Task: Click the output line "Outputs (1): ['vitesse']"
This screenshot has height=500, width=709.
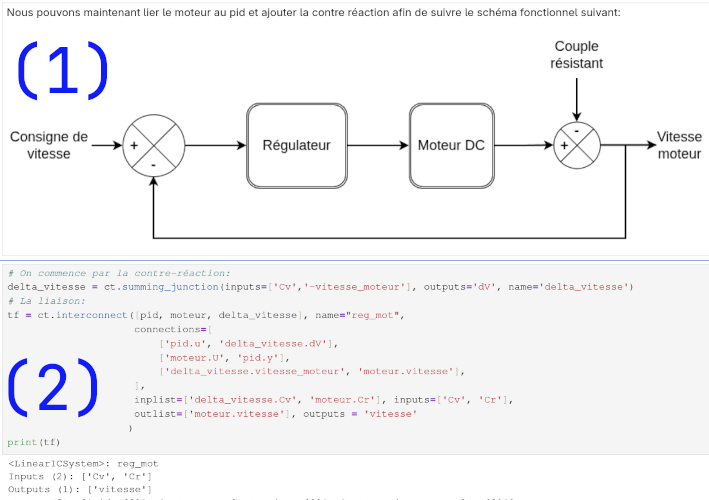Action: click(x=80, y=489)
